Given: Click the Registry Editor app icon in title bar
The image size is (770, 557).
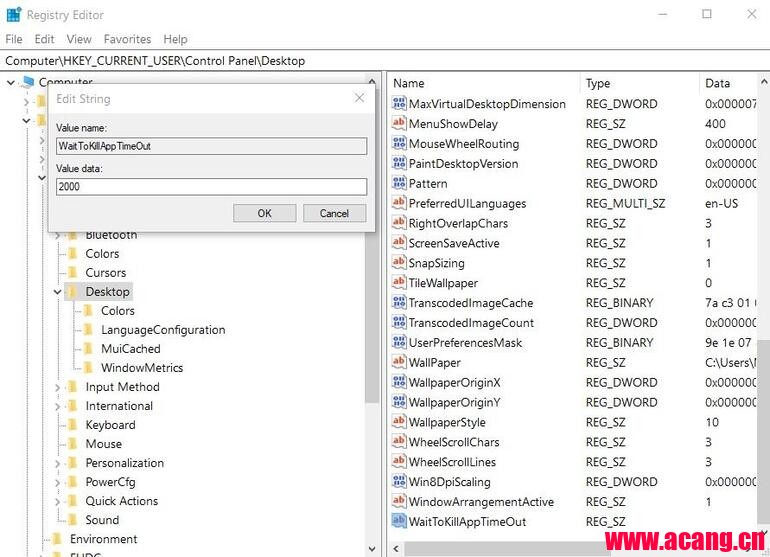Looking at the screenshot, I should (14, 15).
